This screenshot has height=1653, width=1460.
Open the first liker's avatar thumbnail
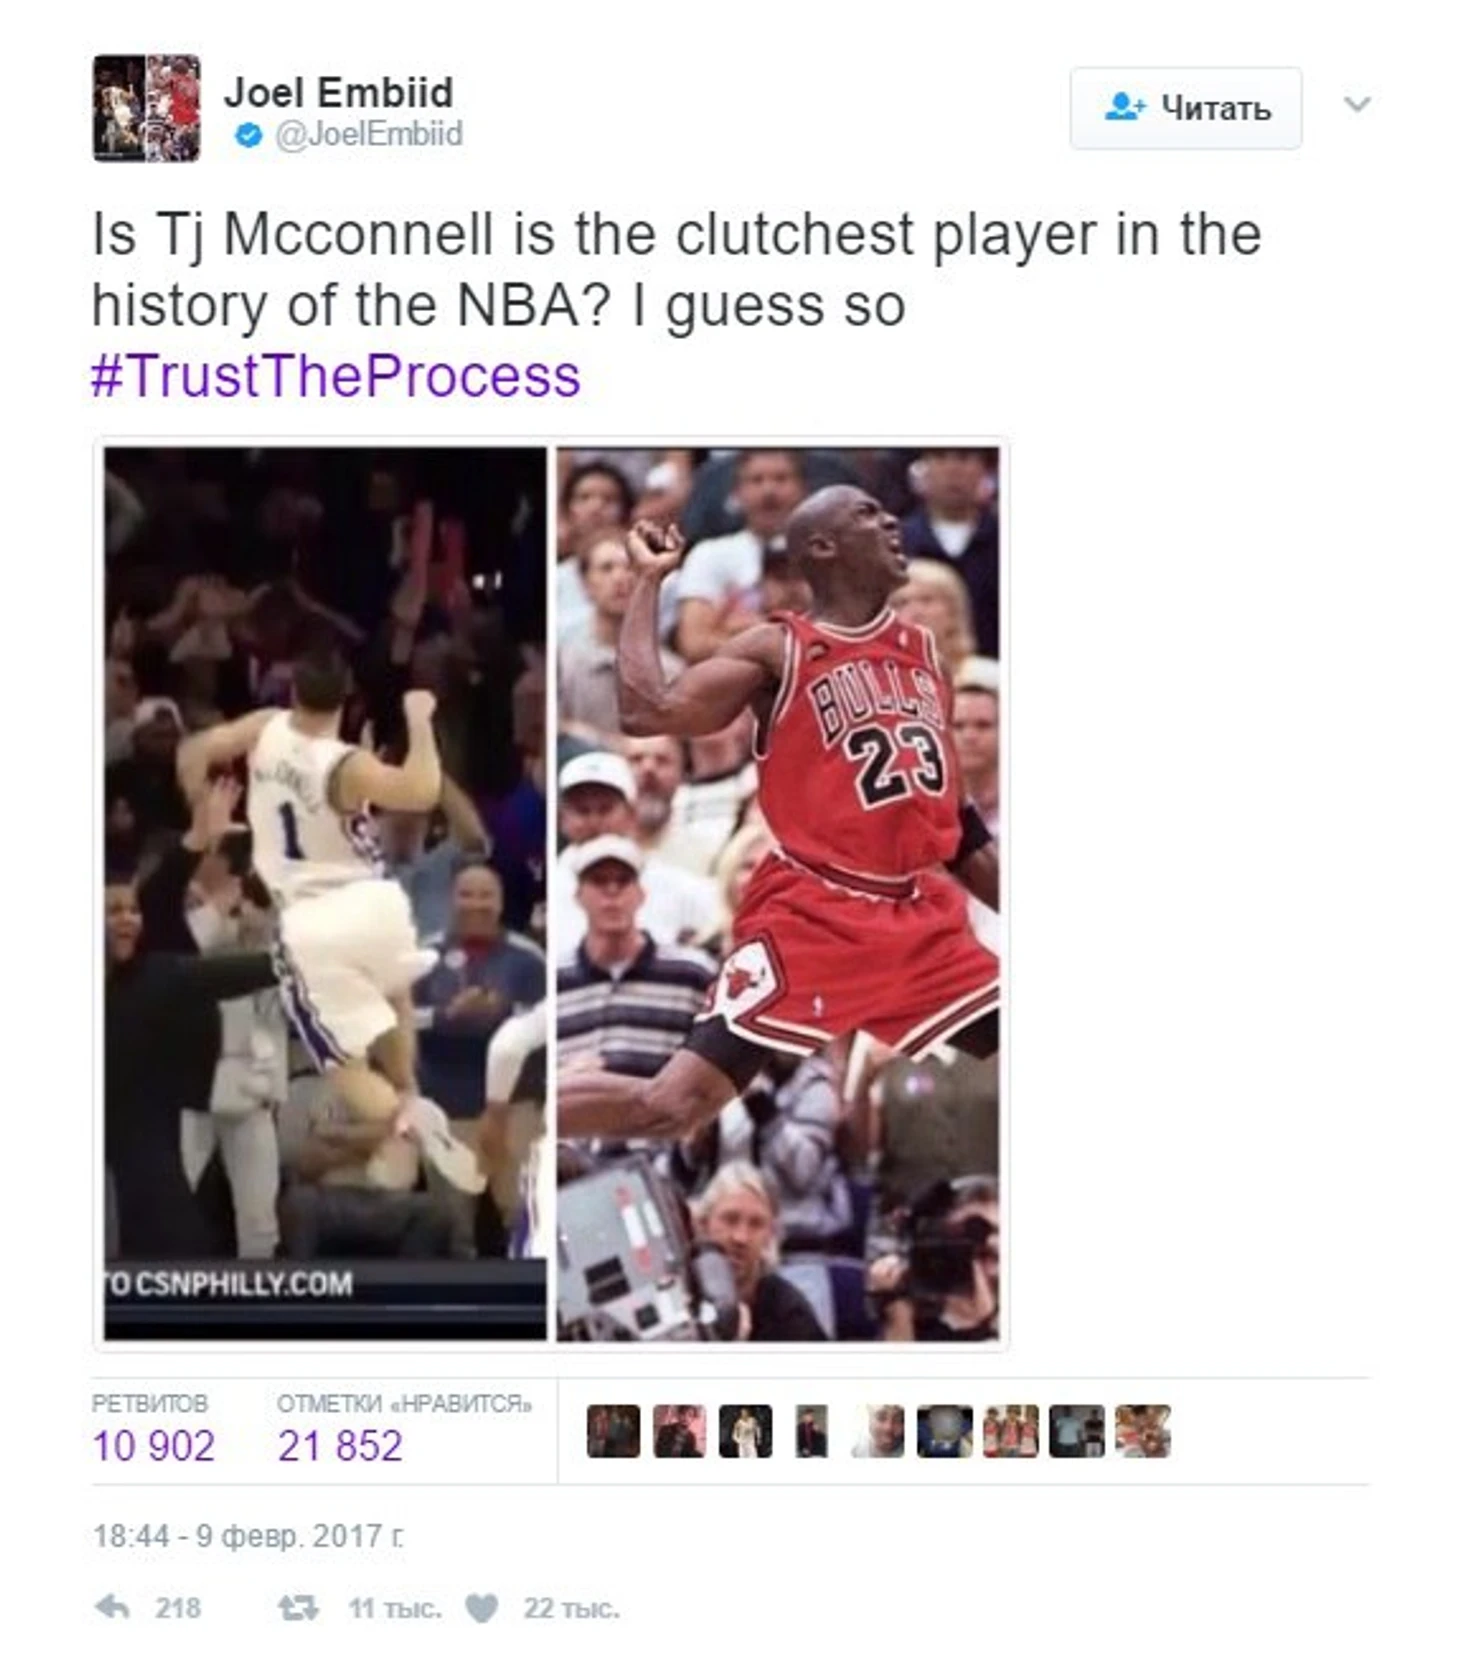(613, 1431)
